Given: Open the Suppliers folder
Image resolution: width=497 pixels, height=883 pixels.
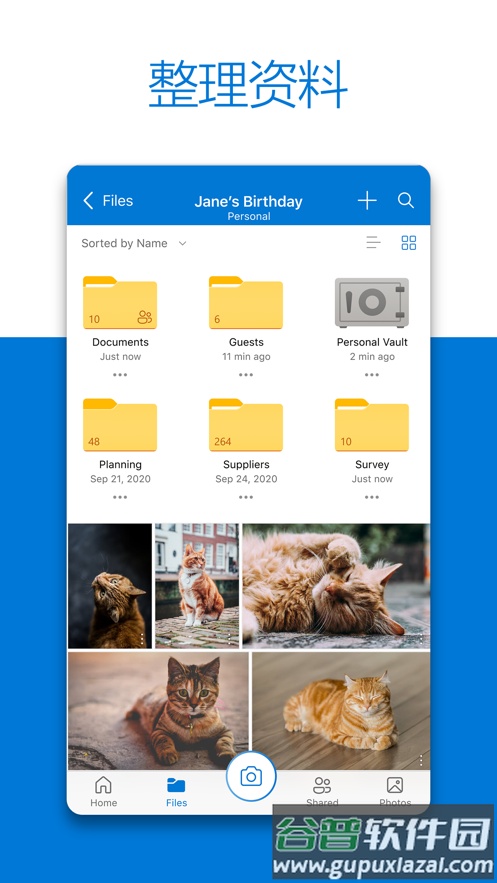Looking at the screenshot, I should (x=246, y=425).
